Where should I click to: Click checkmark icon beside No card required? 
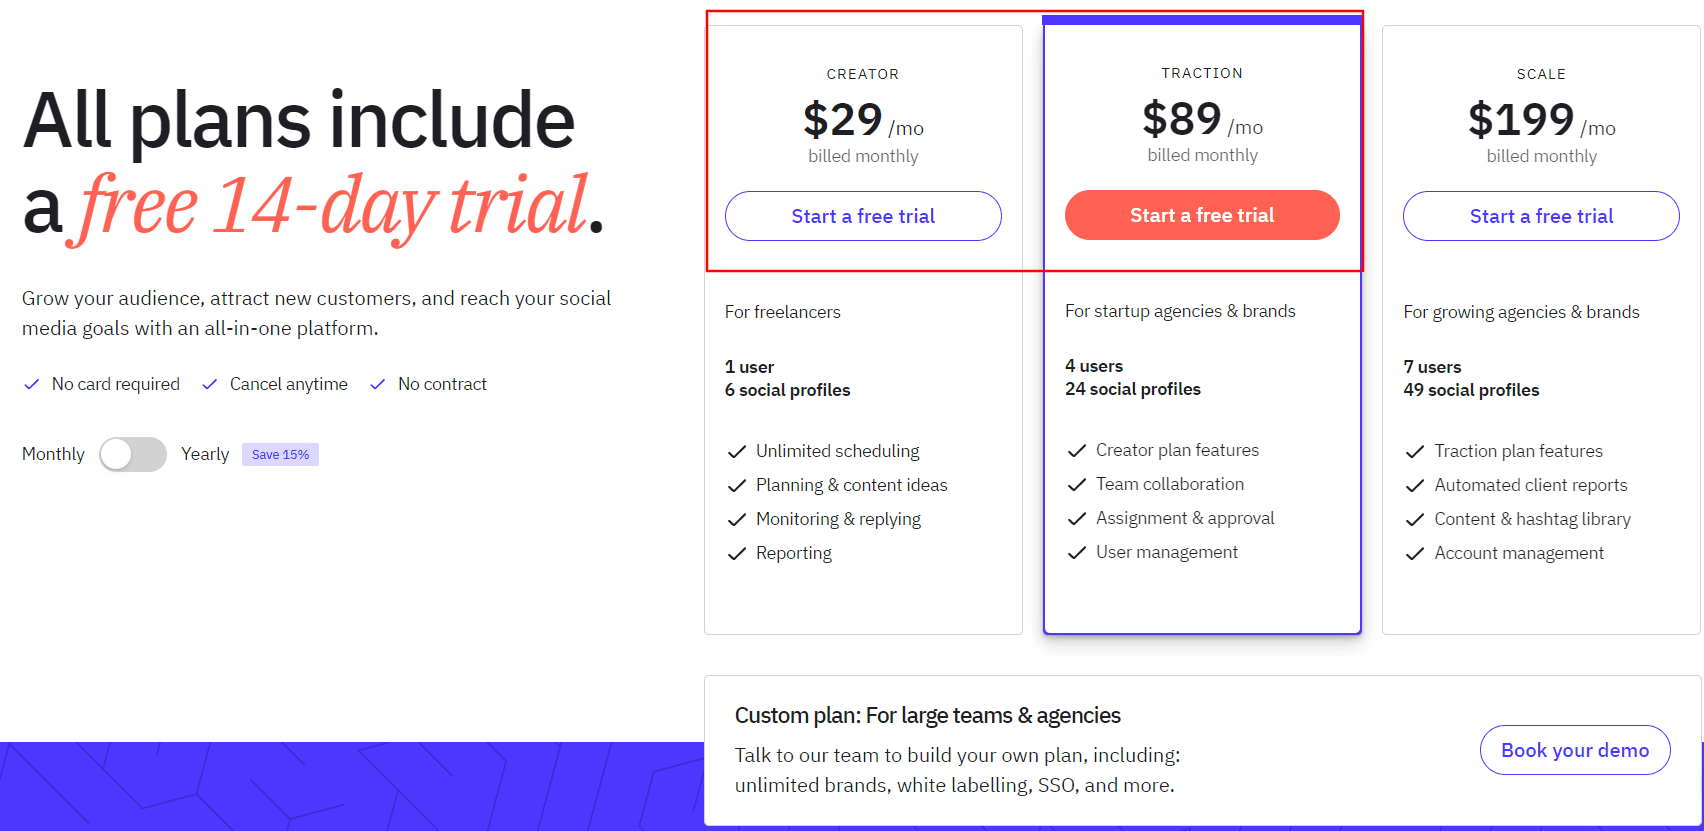coord(32,385)
